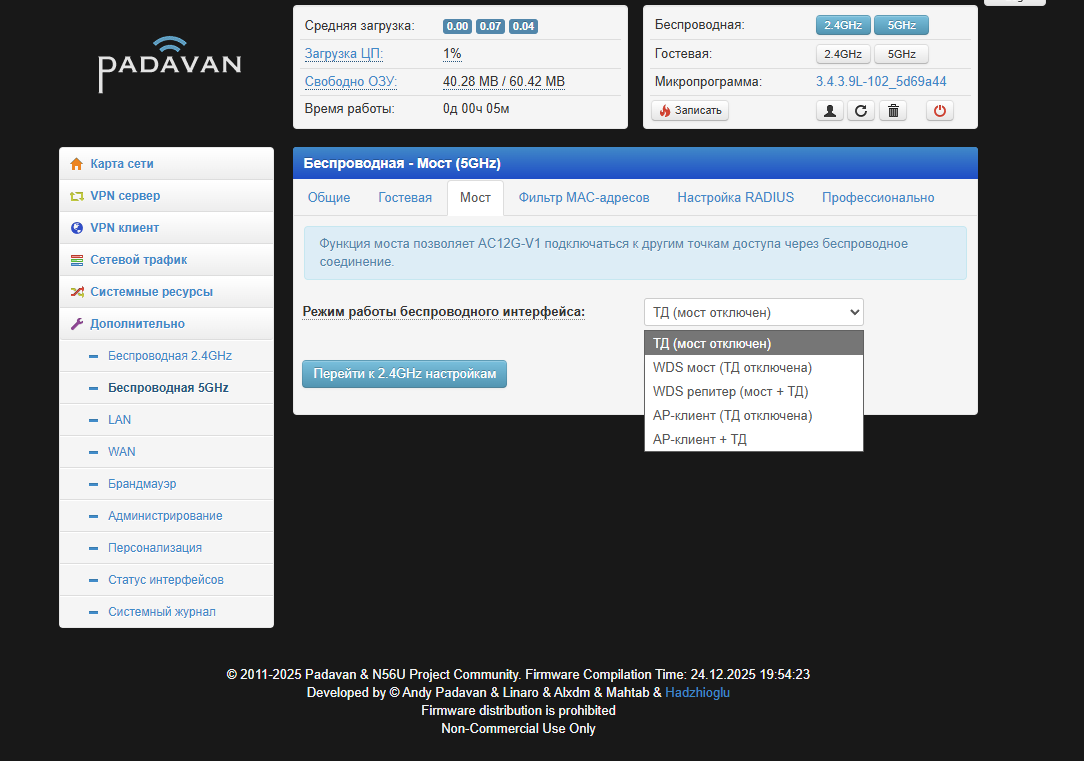This screenshot has width=1084, height=761.
Task: Click the home icon beside Карта сети
Action: click(x=77, y=164)
